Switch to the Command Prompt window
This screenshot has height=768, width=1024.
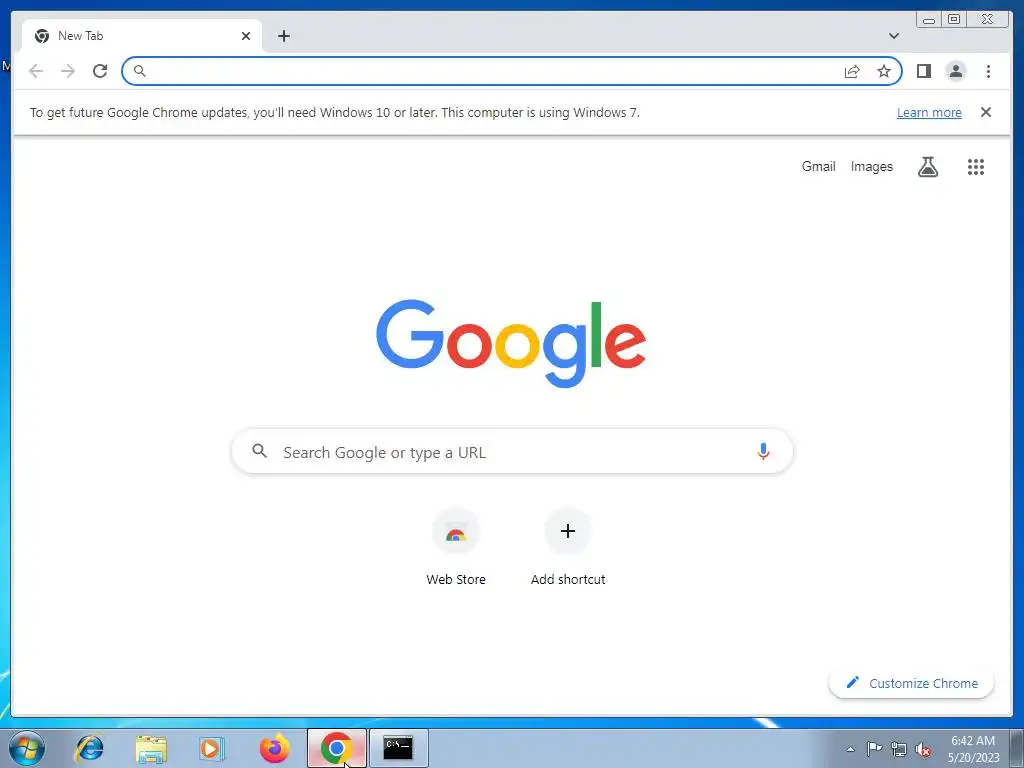tap(398, 748)
